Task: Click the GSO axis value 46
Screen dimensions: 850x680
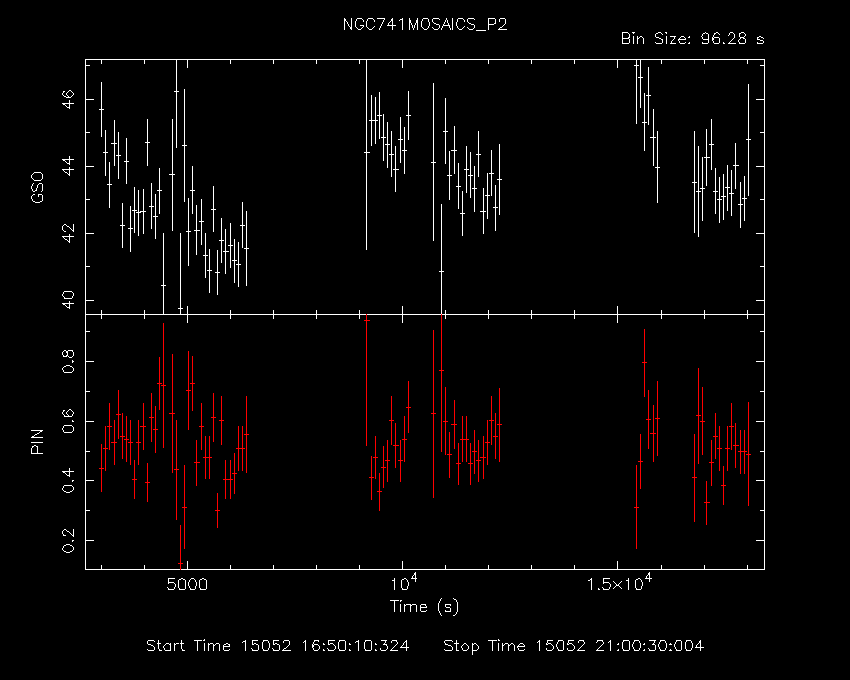Action: 68,100
